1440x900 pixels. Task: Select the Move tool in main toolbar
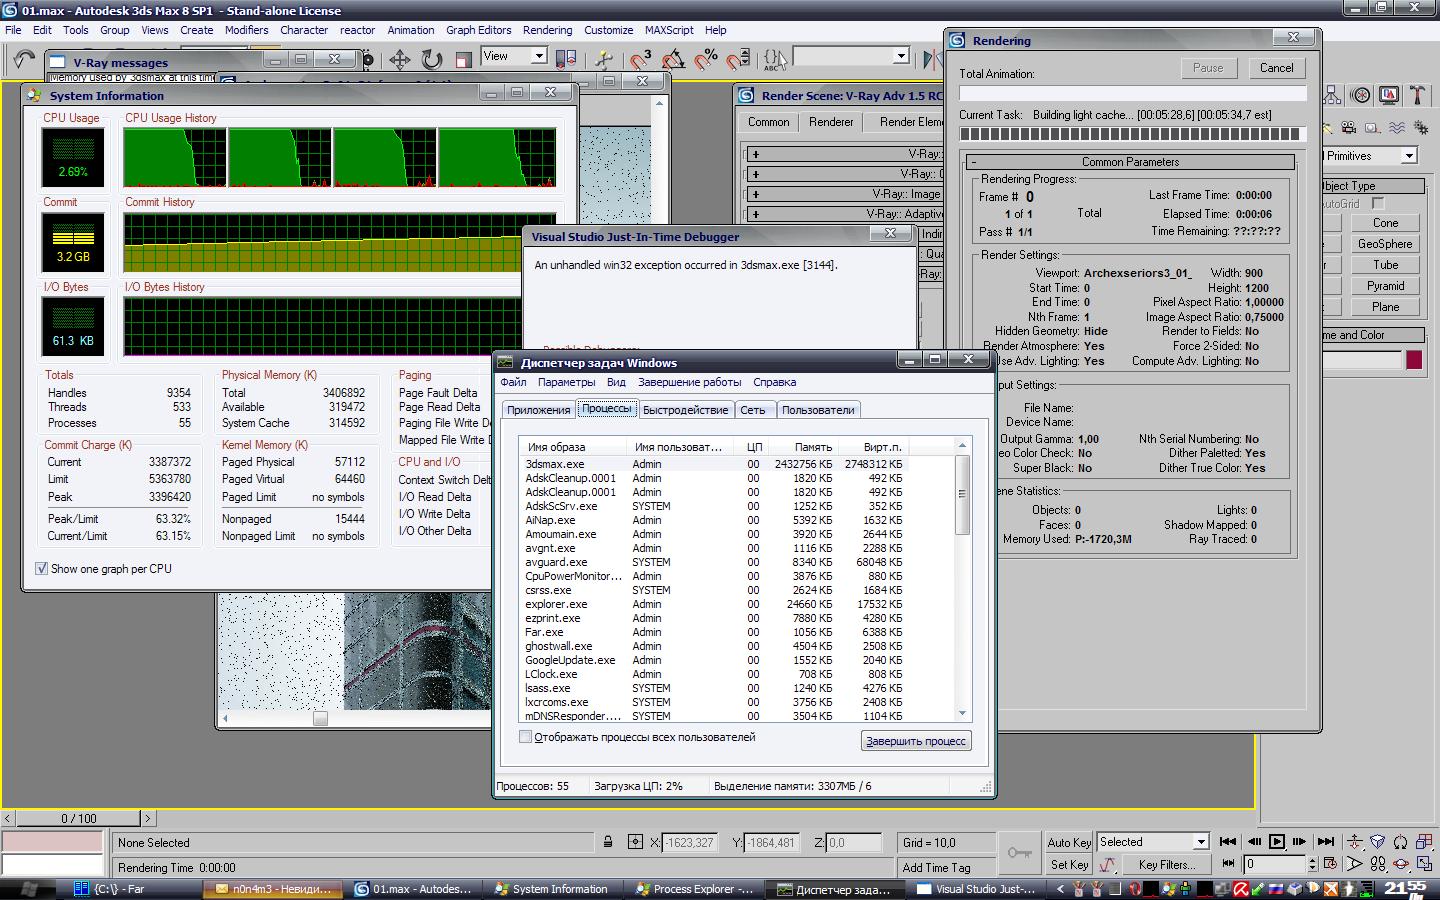[x=399, y=60]
